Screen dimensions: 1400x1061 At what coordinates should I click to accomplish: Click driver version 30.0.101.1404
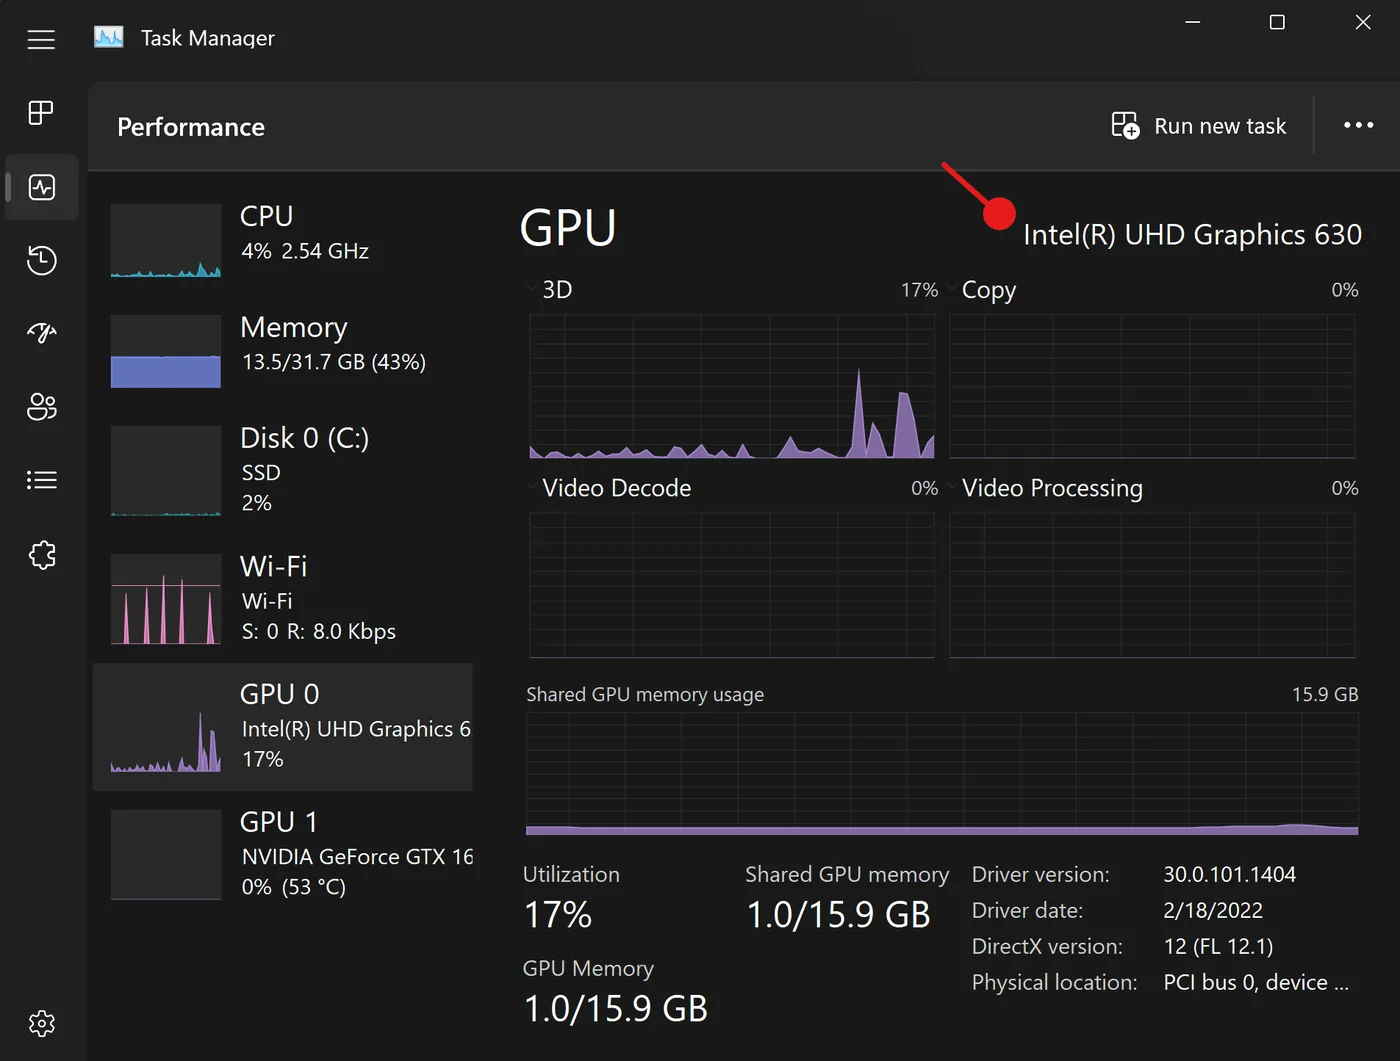[x=1229, y=874]
